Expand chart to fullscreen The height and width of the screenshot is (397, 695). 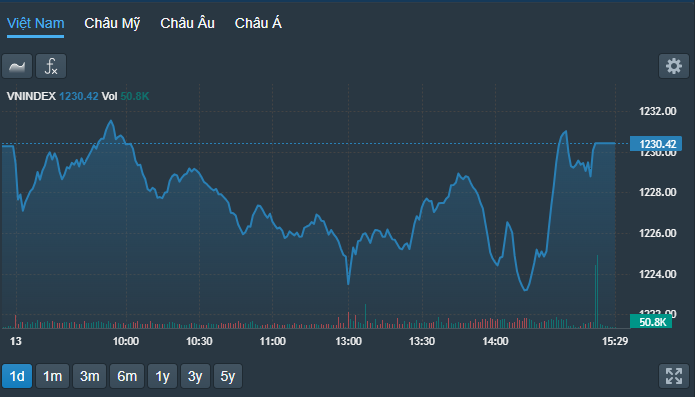click(674, 376)
